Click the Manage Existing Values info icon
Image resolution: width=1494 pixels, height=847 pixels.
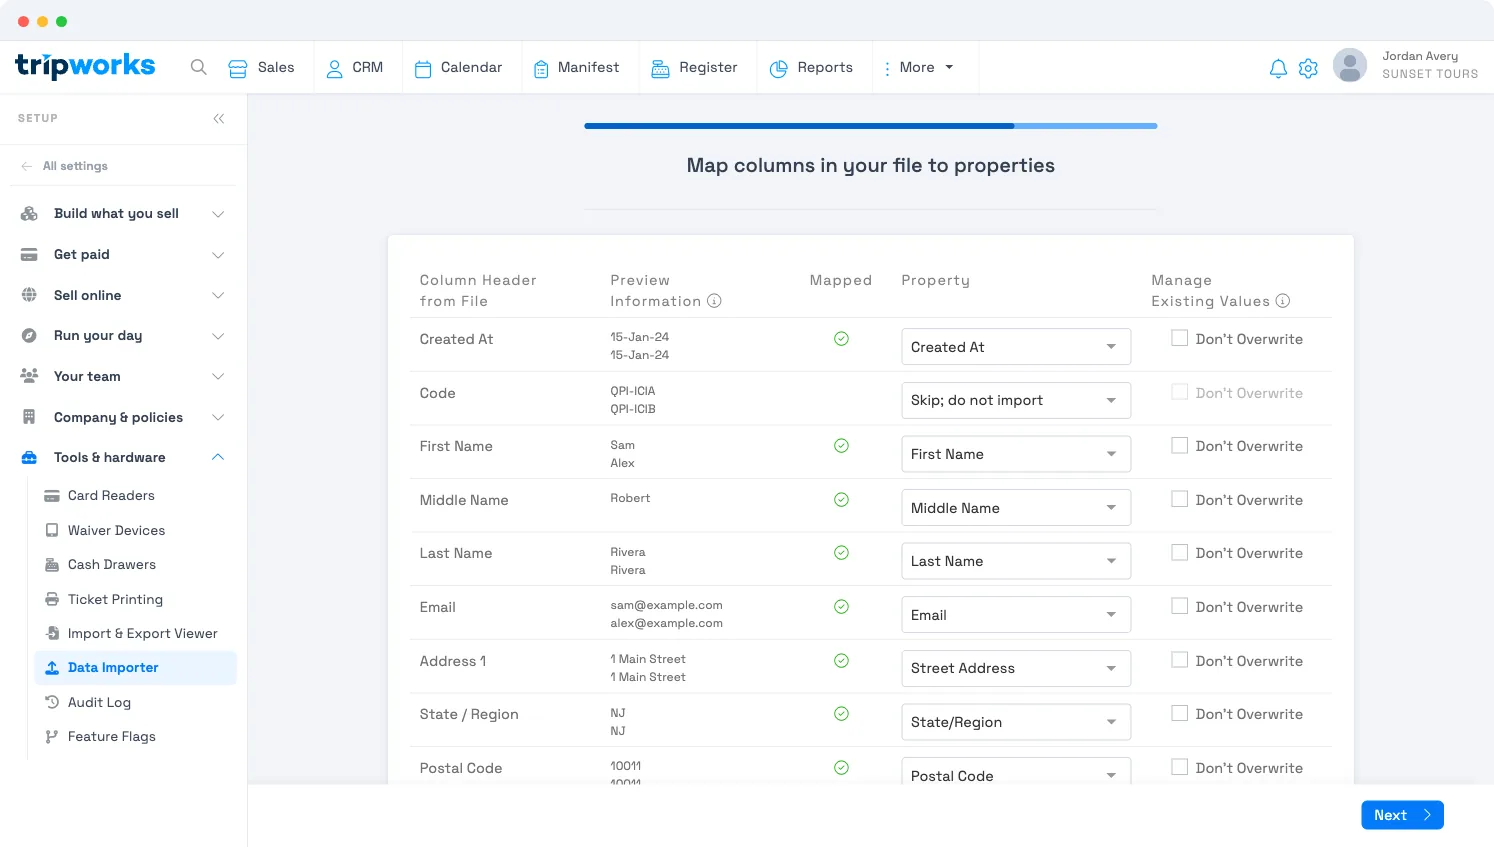click(1283, 301)
